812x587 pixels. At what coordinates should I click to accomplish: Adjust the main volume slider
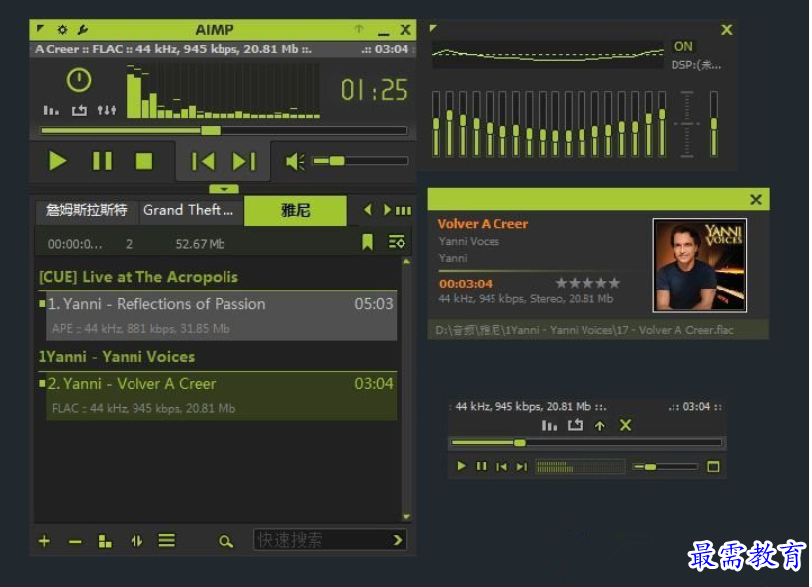point(360,161)
